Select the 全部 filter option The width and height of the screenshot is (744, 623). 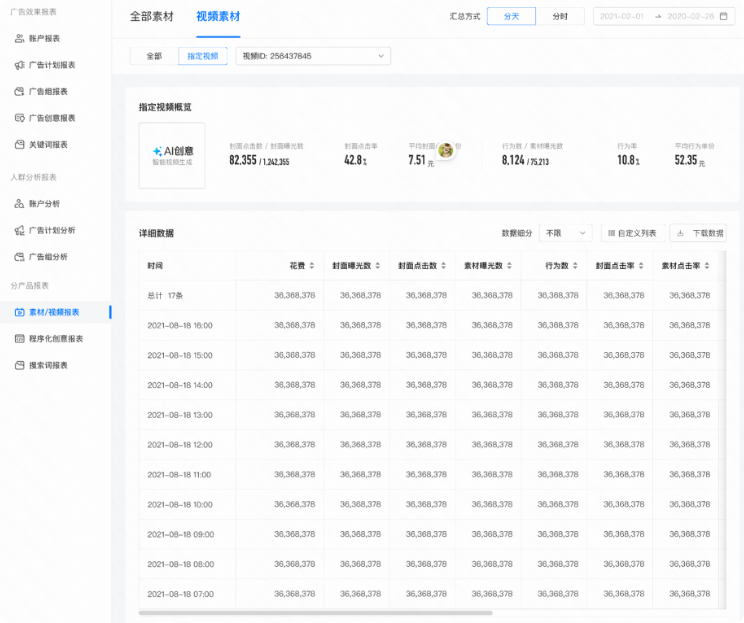pyautogui.click(x=154, y=56)
